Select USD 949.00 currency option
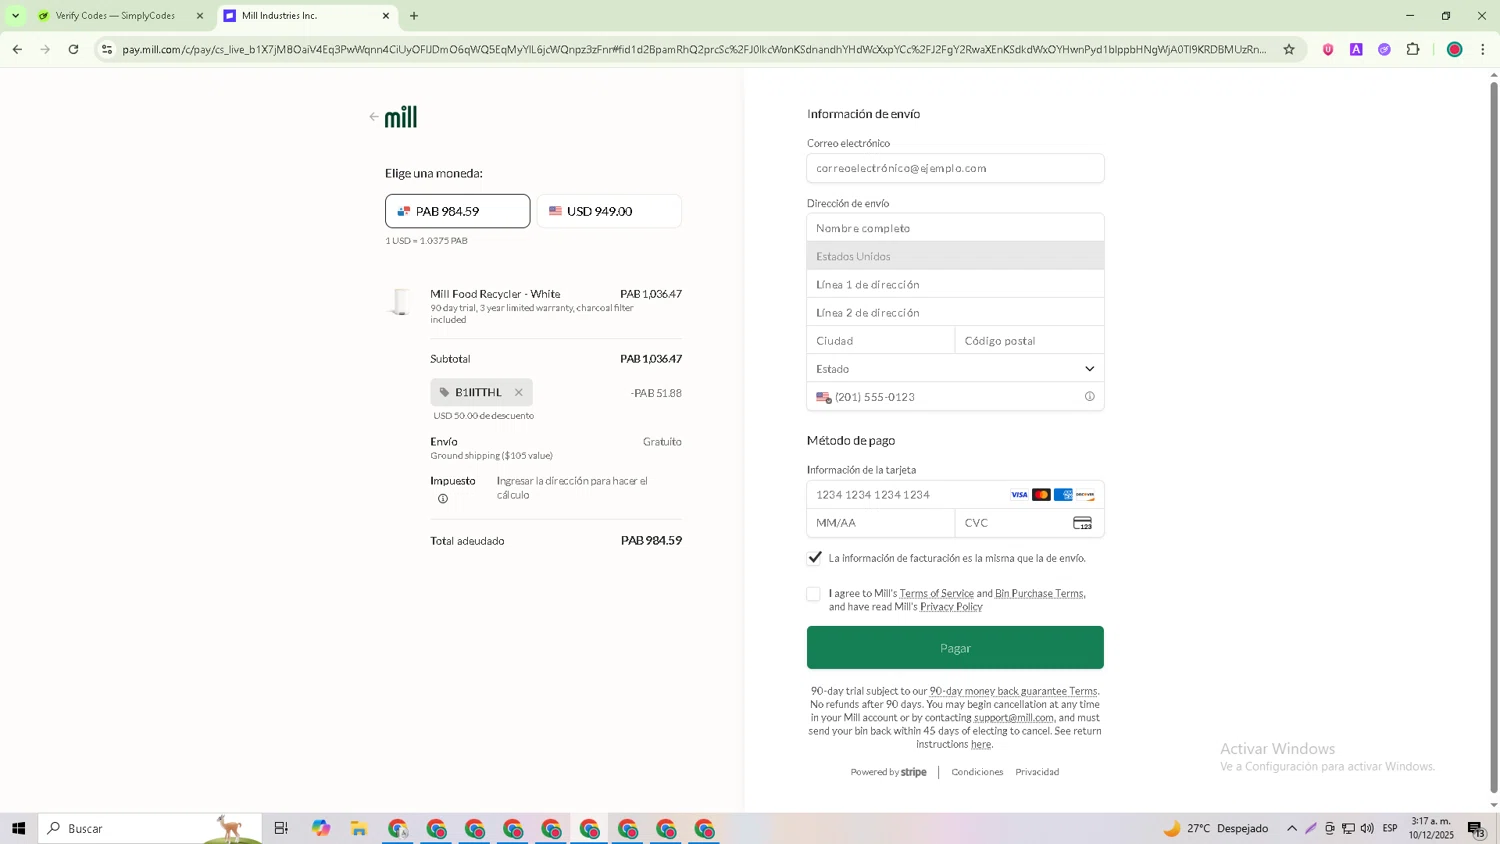This screenshot has width=1500, height=844. 609,211
